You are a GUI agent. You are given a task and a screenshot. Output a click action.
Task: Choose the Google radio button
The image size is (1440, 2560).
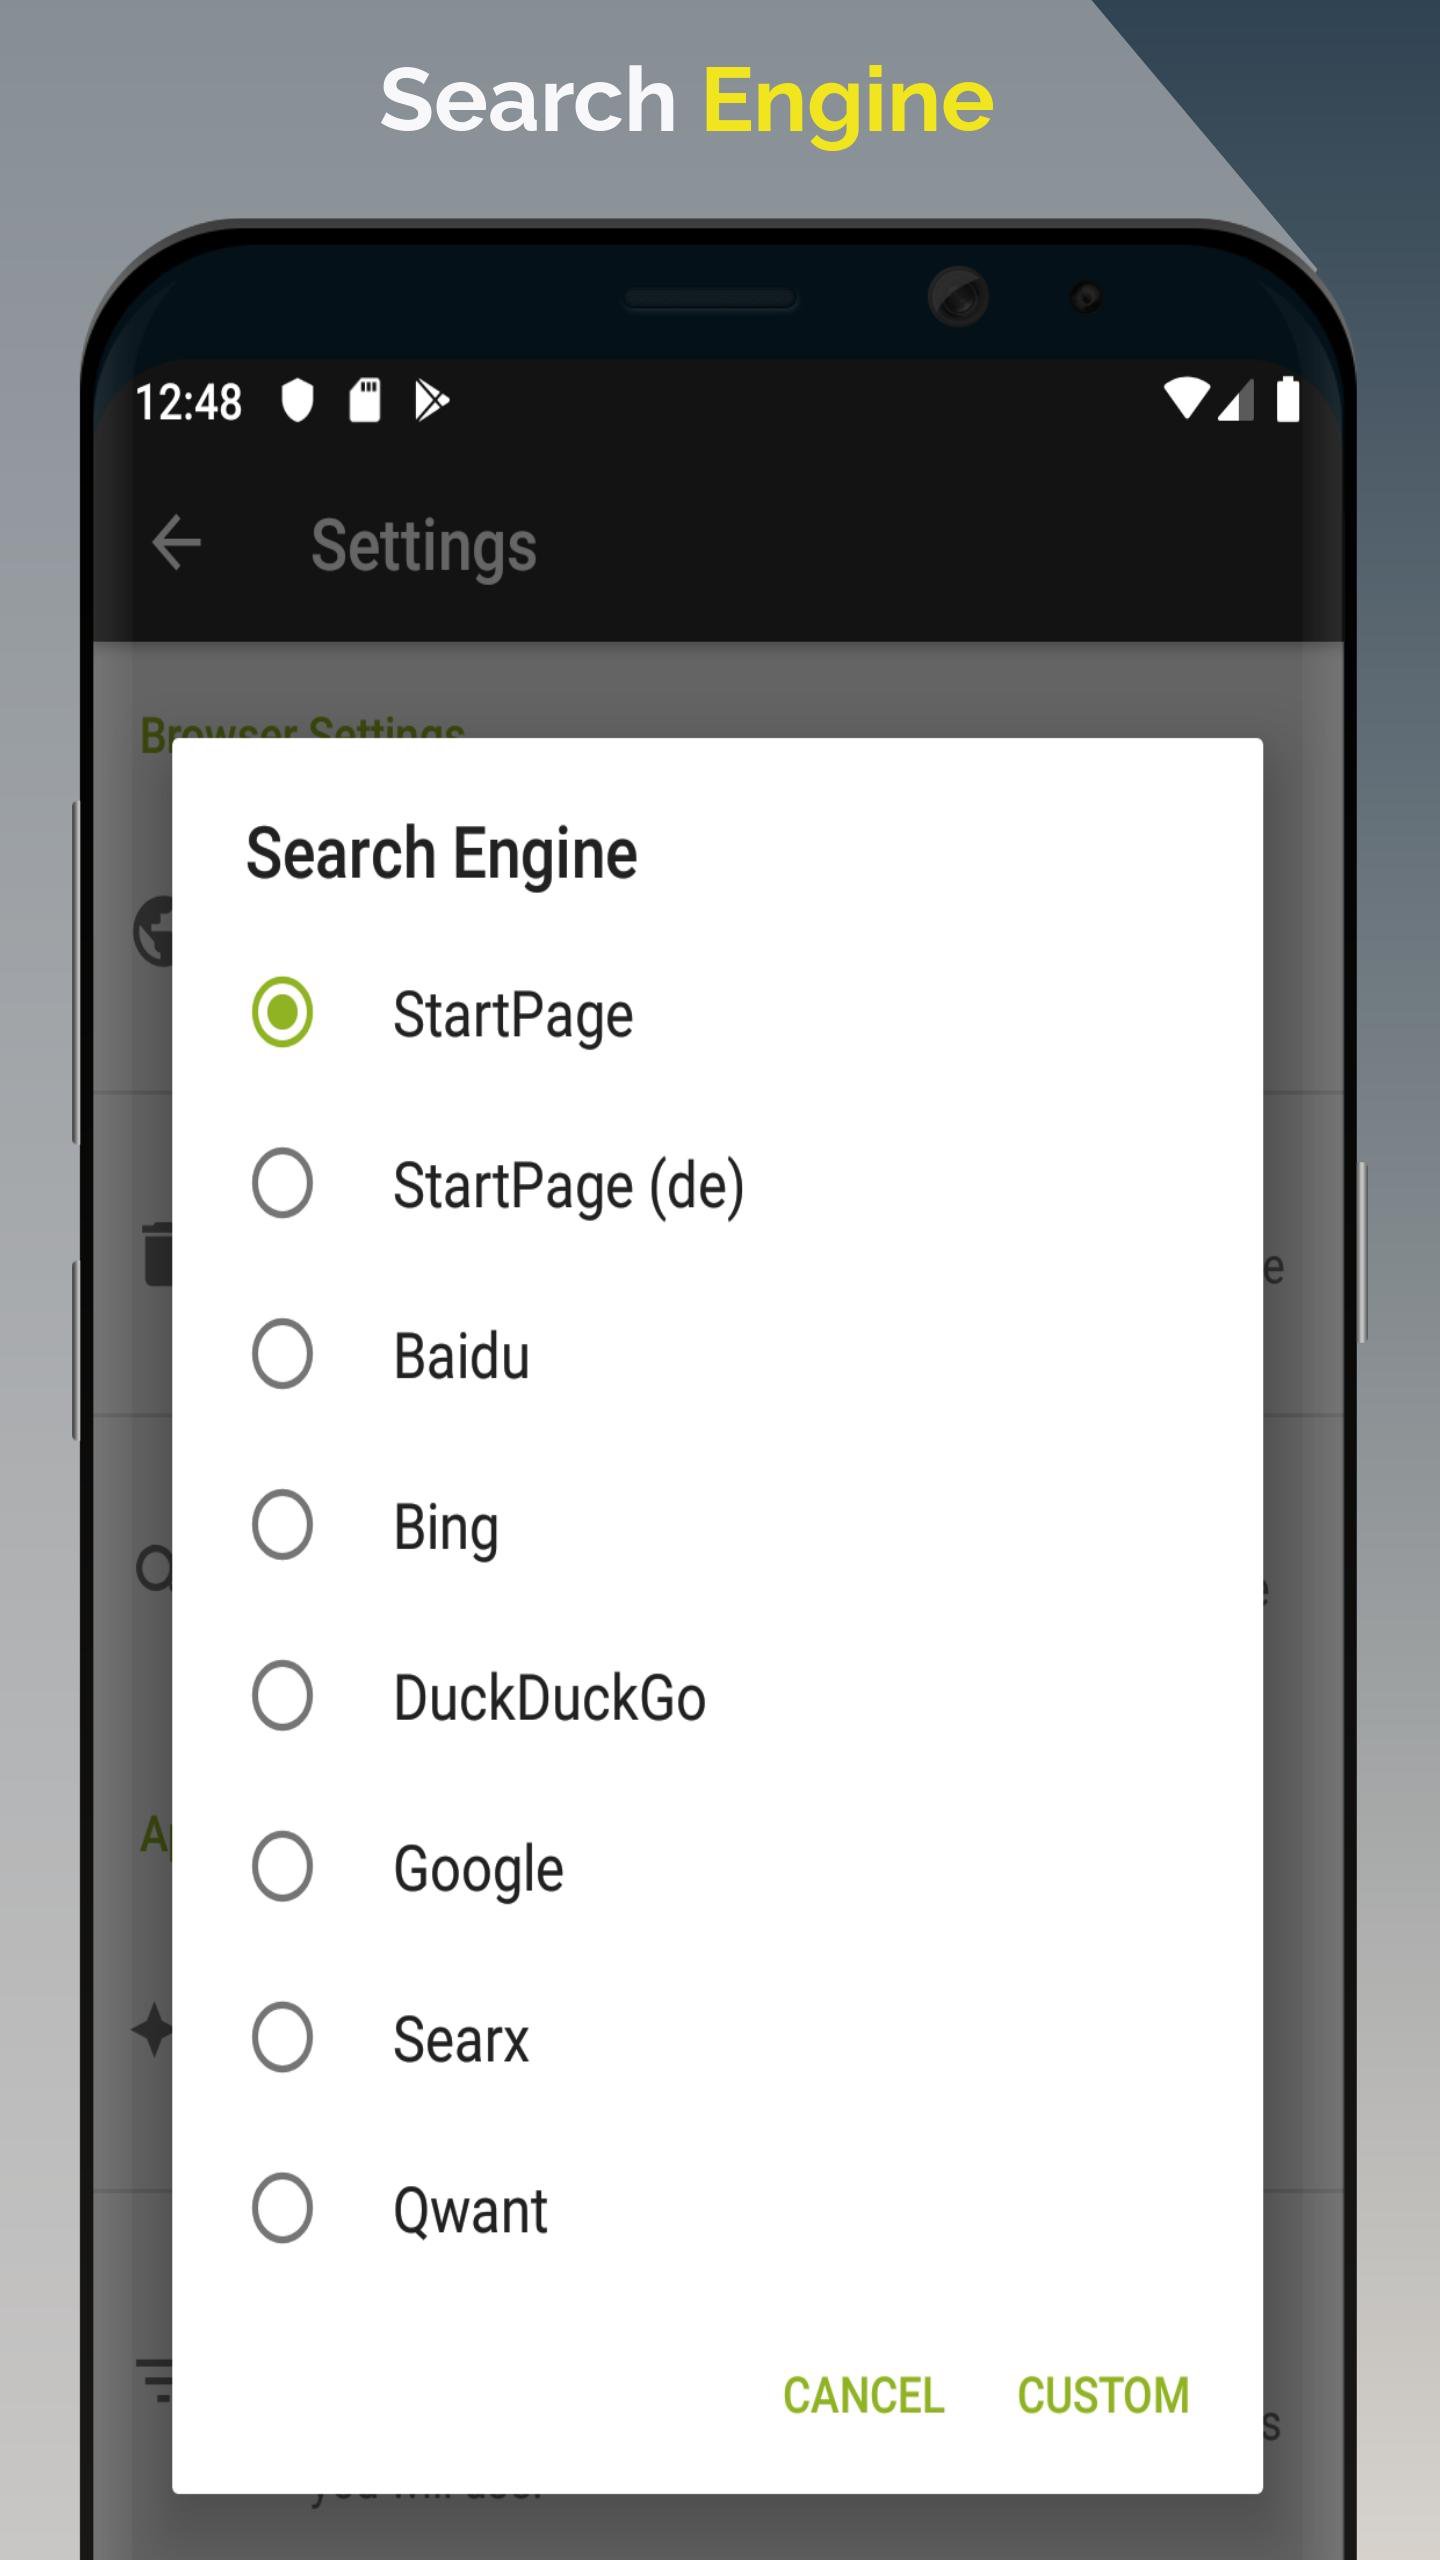pyautogui.click(x=282, y=1867)
